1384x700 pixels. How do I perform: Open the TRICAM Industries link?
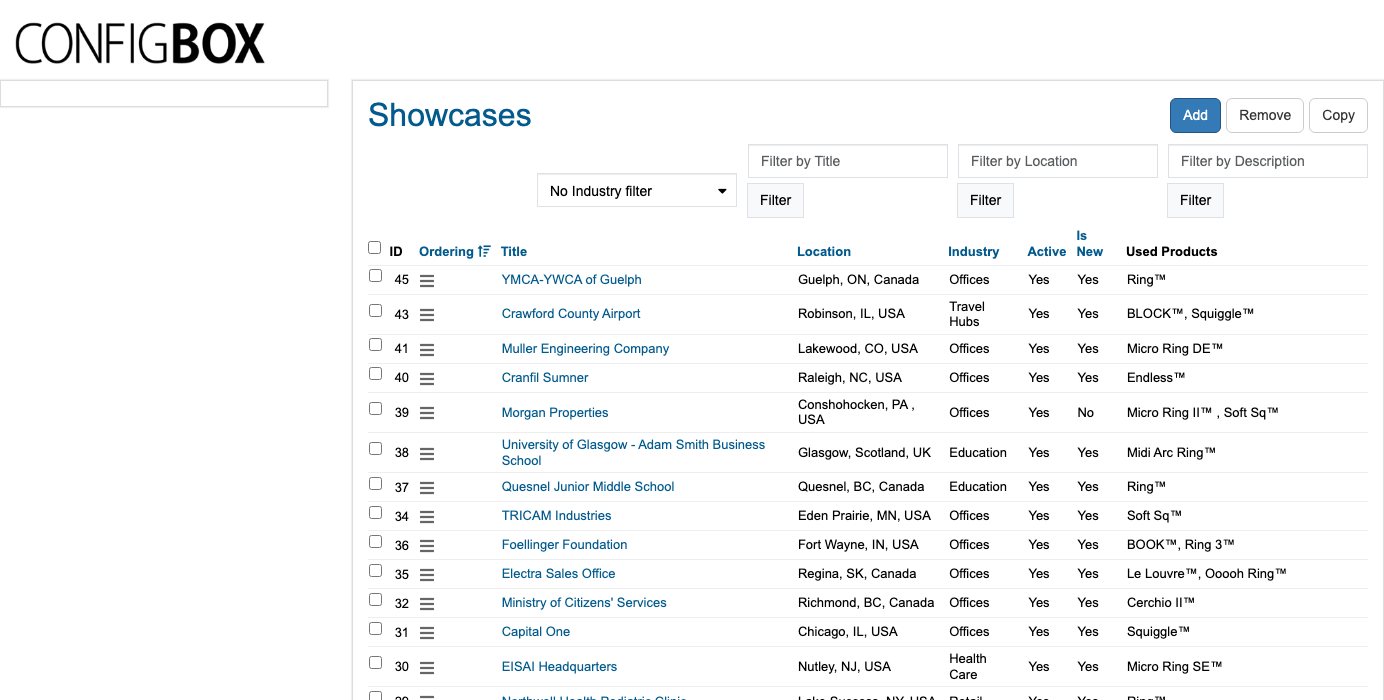click(x=556, y=516)
